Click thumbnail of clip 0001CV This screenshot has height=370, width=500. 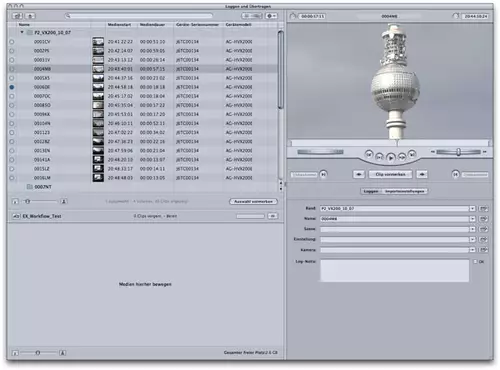pos(98,42)
